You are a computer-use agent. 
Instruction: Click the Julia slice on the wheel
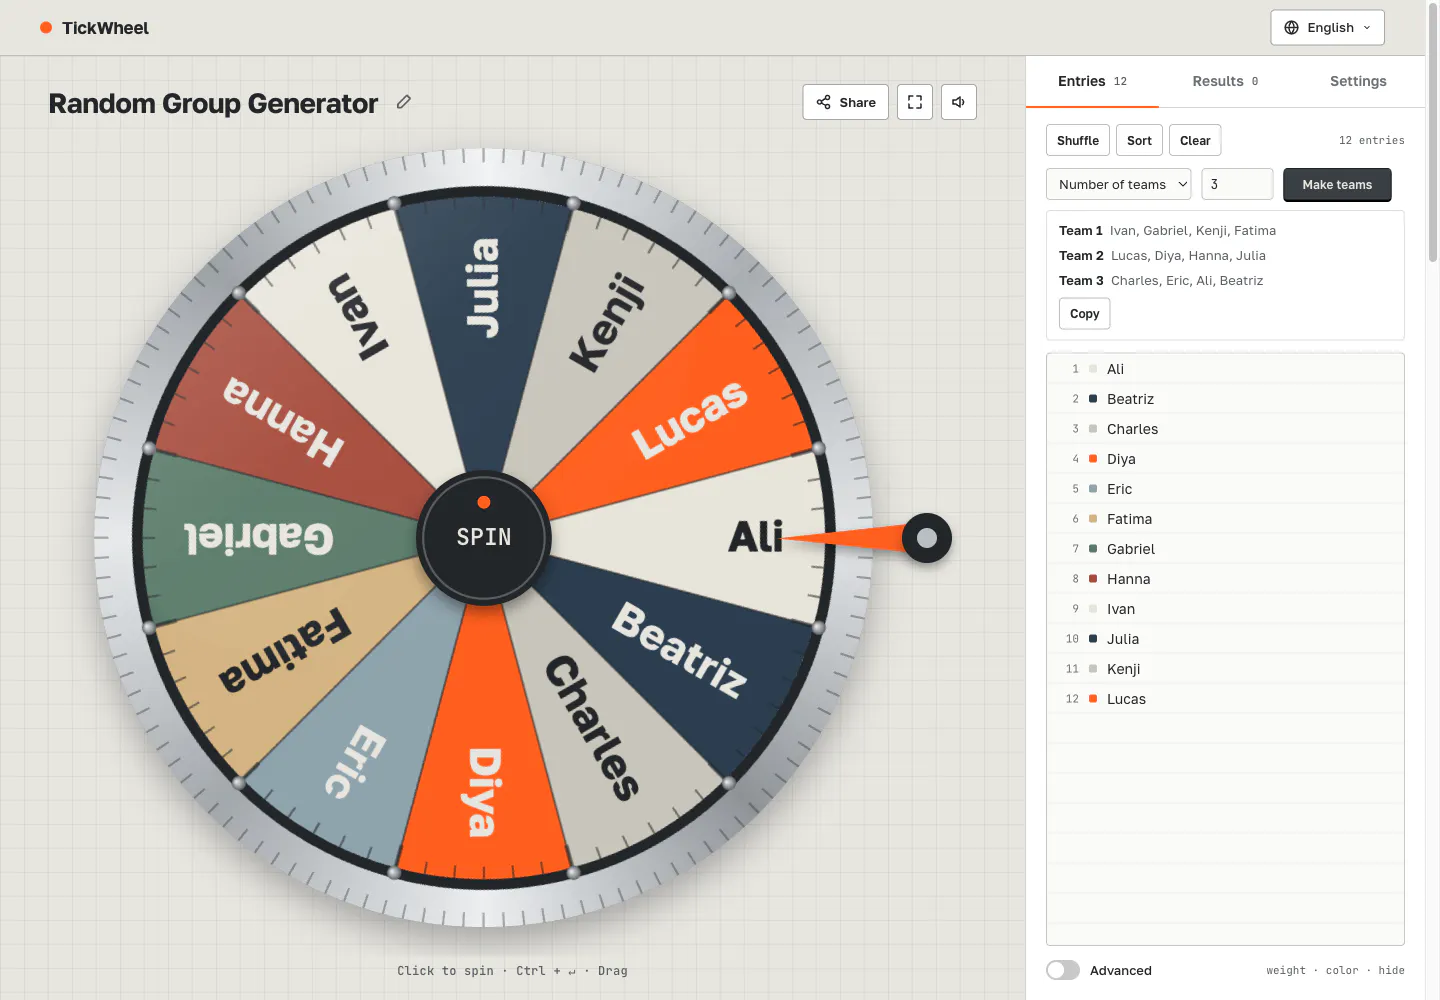pos(484,290)
